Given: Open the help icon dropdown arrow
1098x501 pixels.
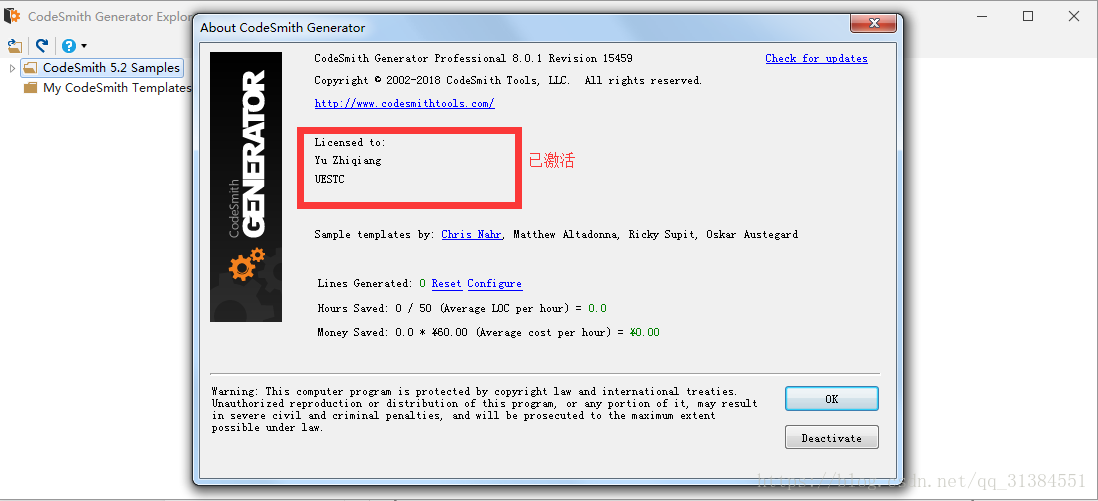Looking at the screenshot, I should point(84,46).
